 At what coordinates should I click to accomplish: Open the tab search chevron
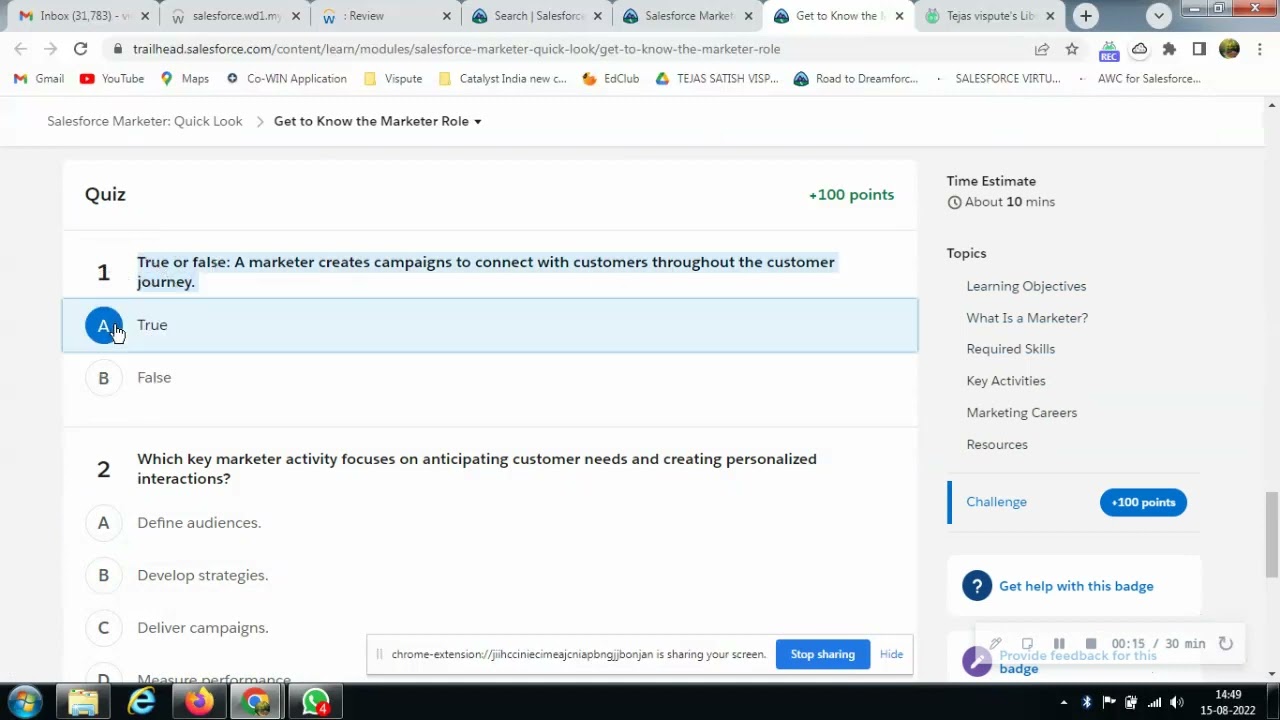point(1158,16)
